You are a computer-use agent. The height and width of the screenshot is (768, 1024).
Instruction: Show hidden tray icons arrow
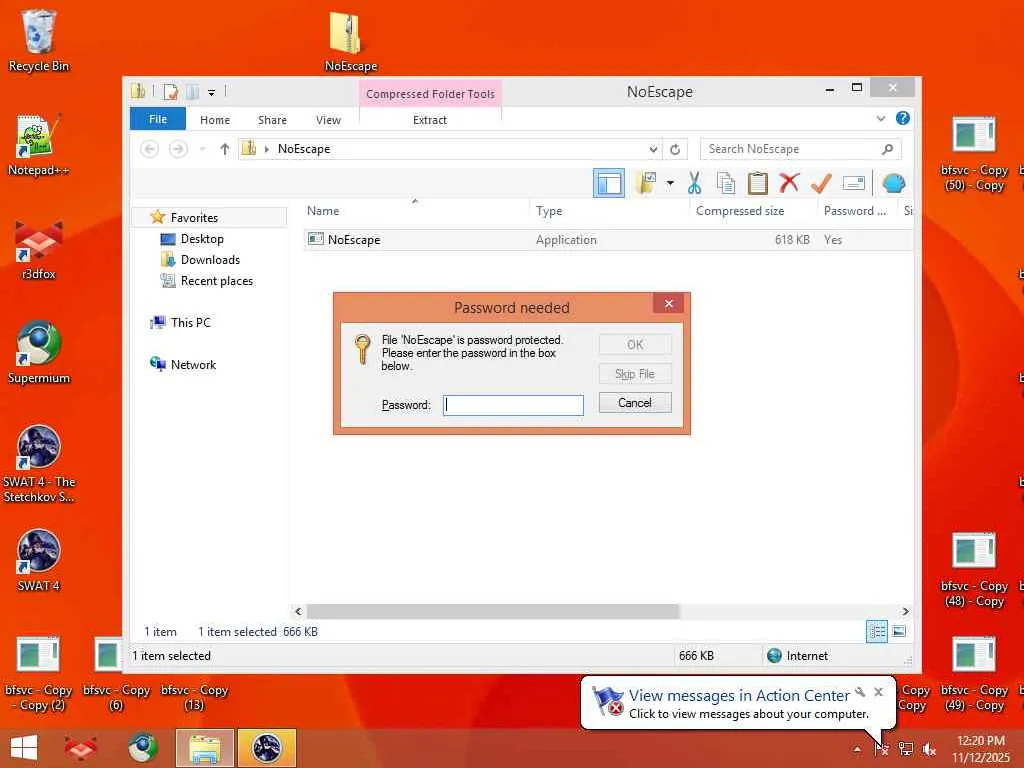click(857, 749)
